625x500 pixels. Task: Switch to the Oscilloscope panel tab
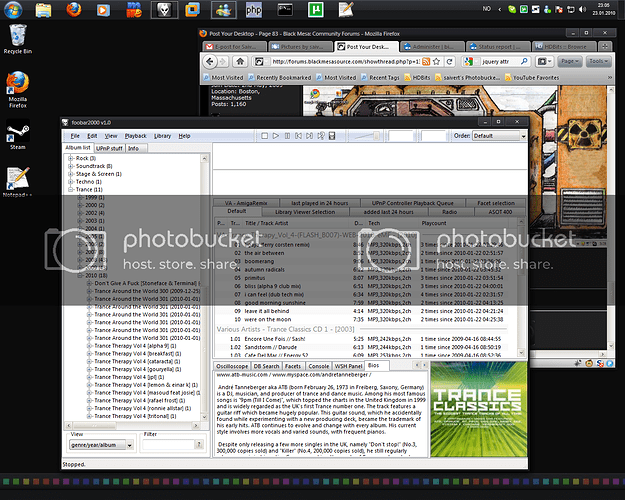point(236,366)
